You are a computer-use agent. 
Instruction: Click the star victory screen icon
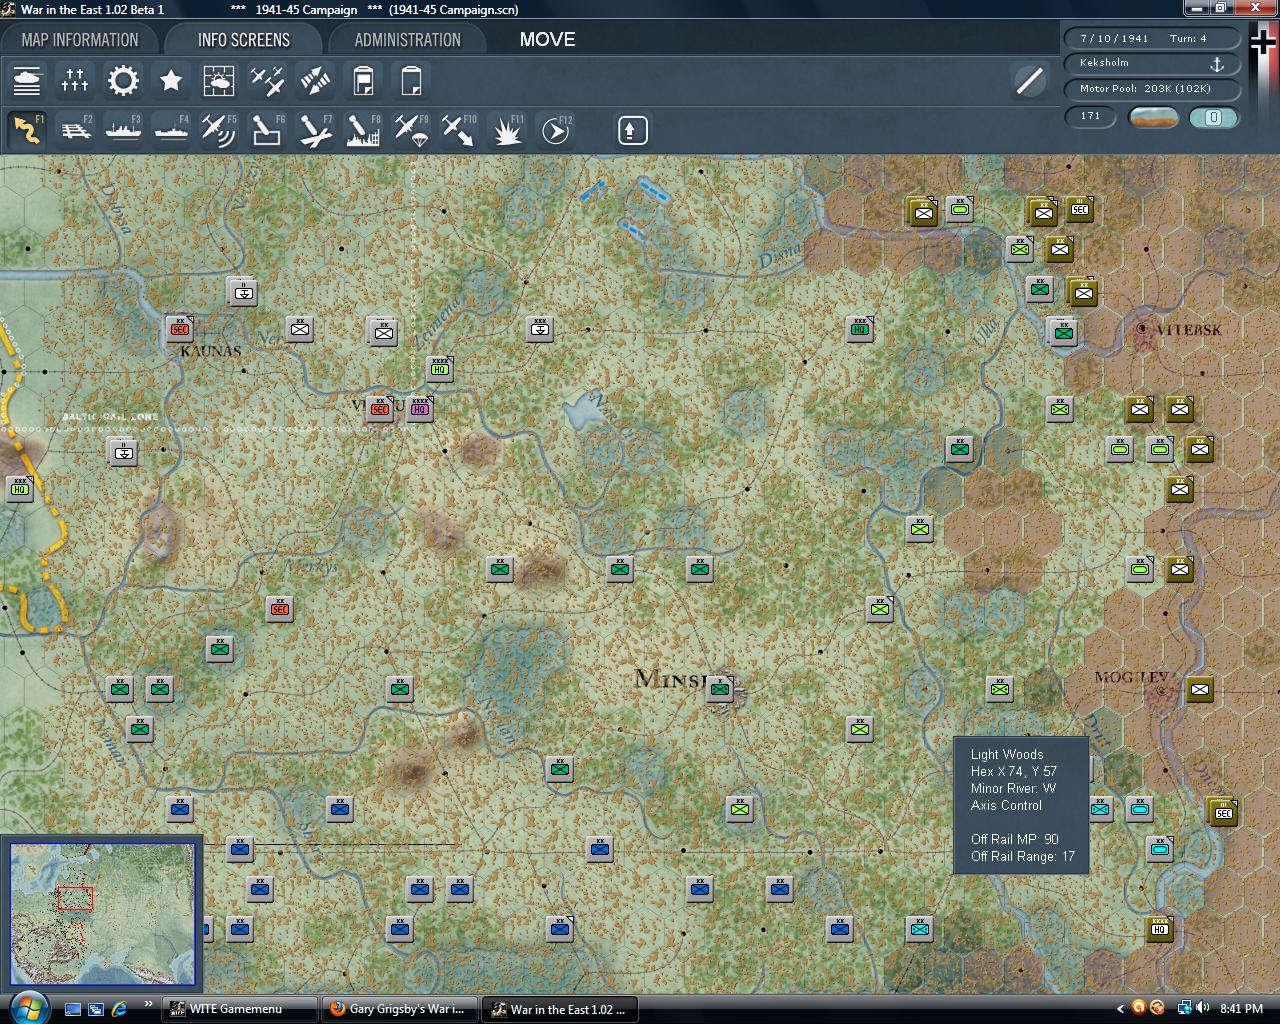point(171,81)
